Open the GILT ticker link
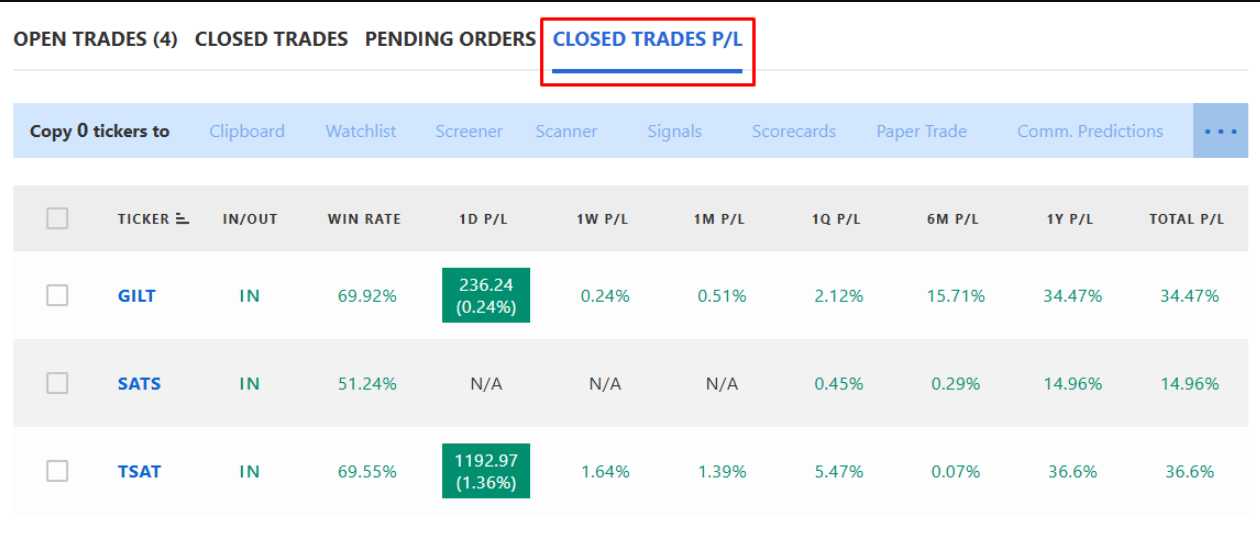Screen dimensions: 1260x537 tap(137, 296)
